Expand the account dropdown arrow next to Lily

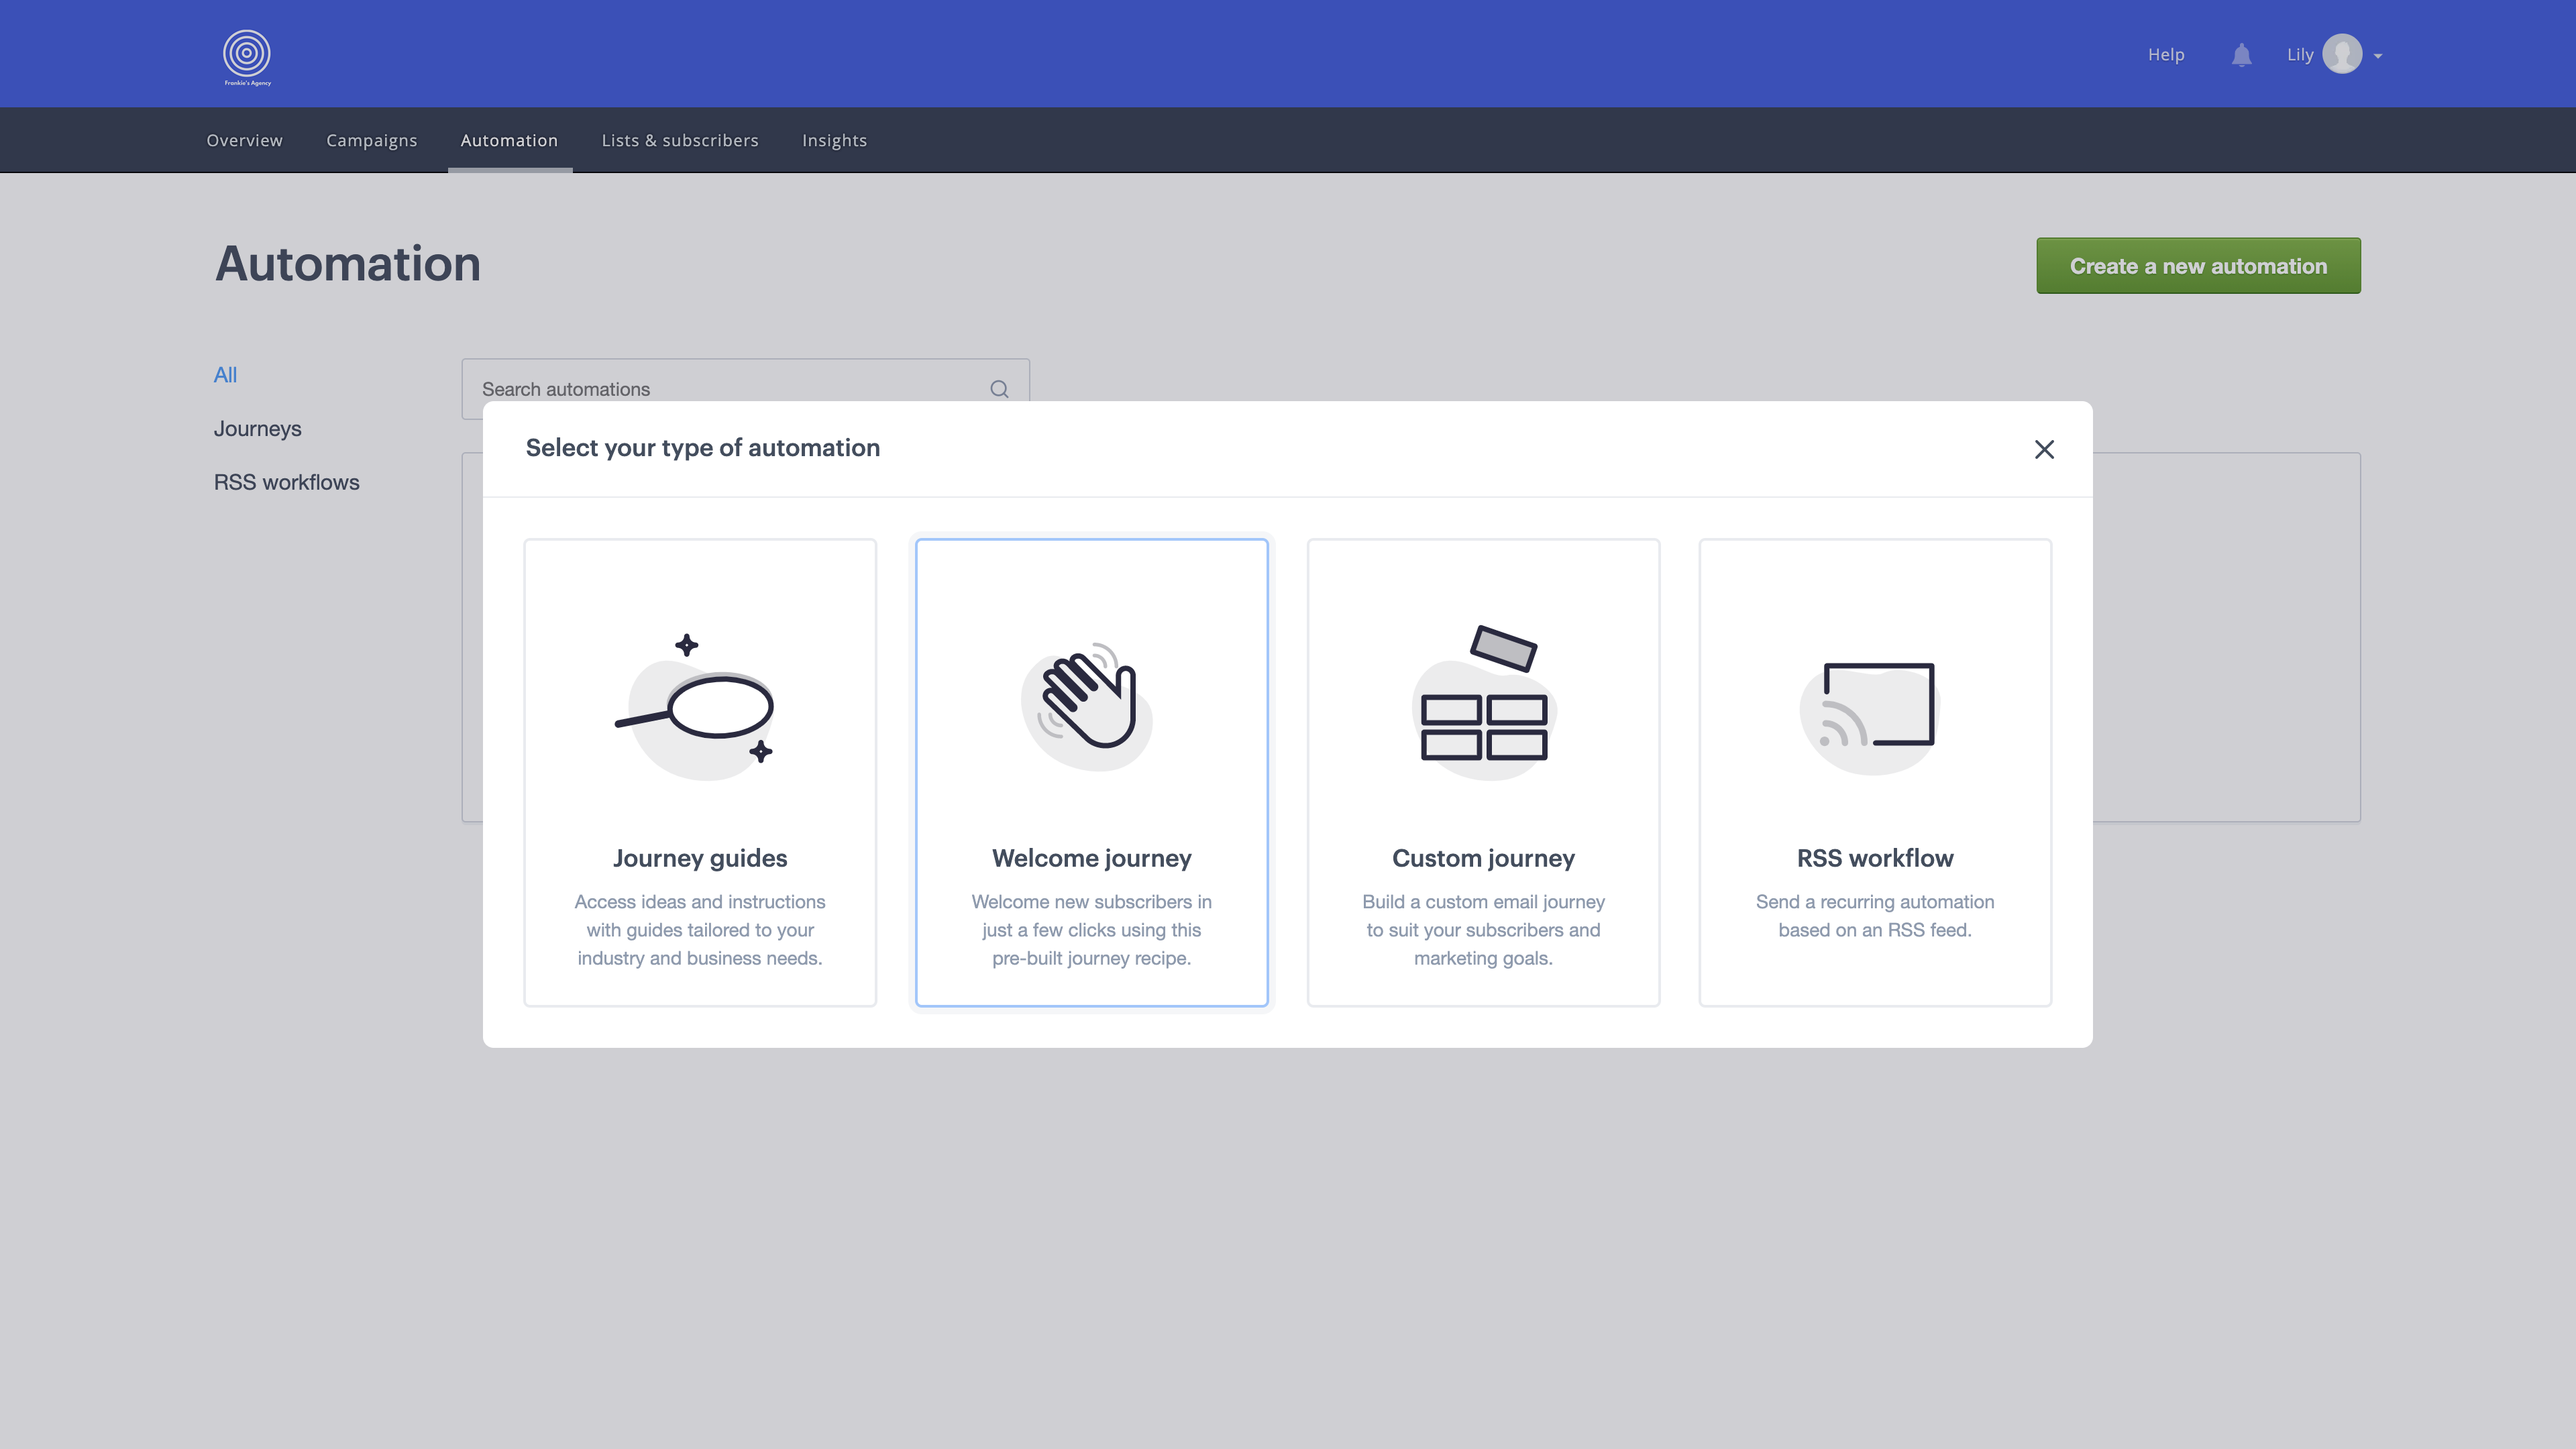tap(2378, 56)
